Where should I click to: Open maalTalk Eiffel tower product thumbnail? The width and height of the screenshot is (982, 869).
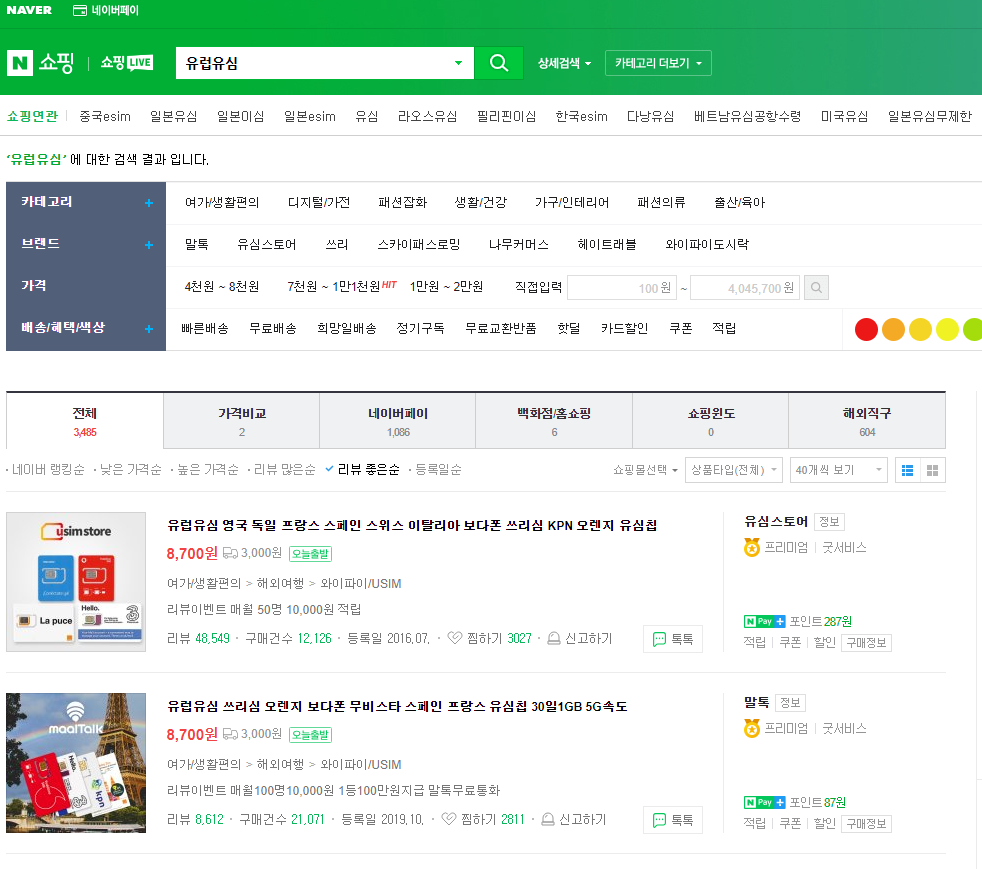point(76,763)
